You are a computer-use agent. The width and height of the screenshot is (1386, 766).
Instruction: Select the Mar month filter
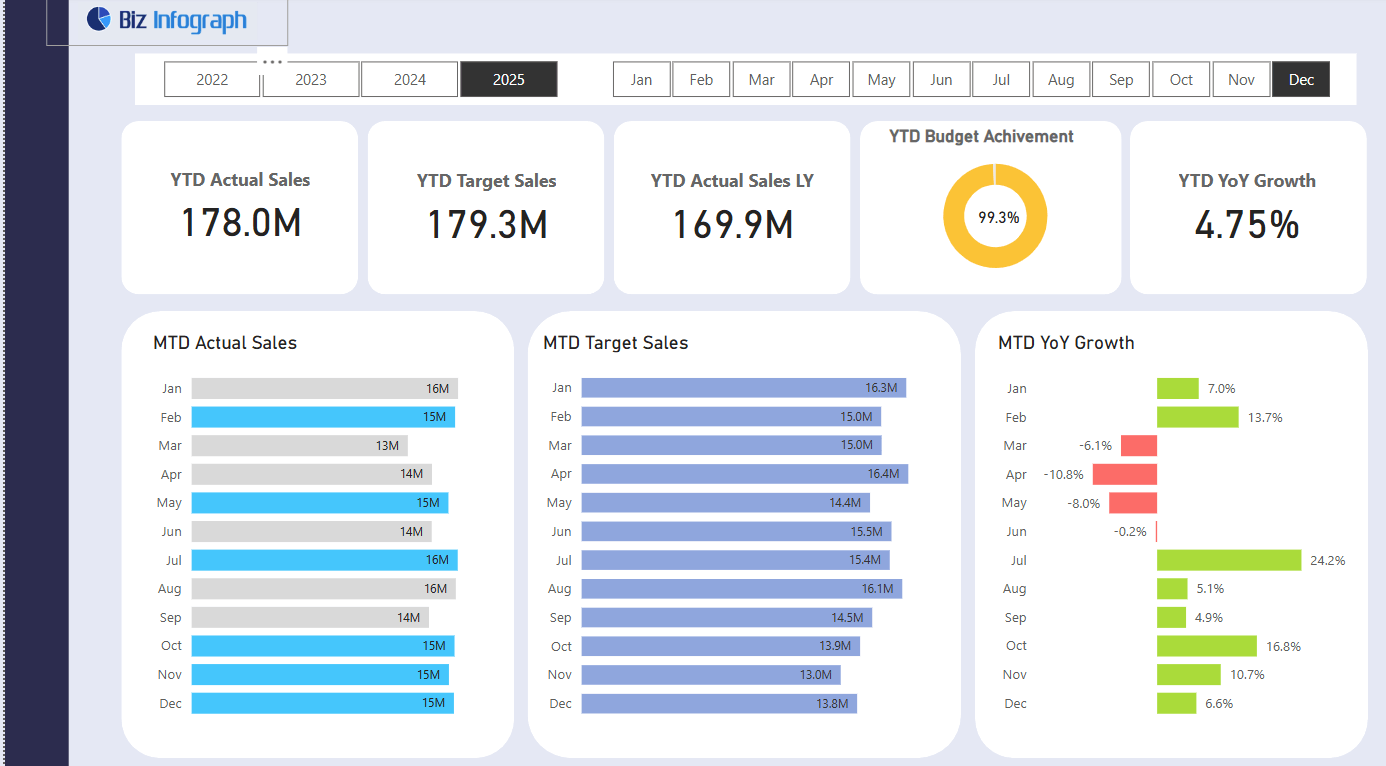761,79
